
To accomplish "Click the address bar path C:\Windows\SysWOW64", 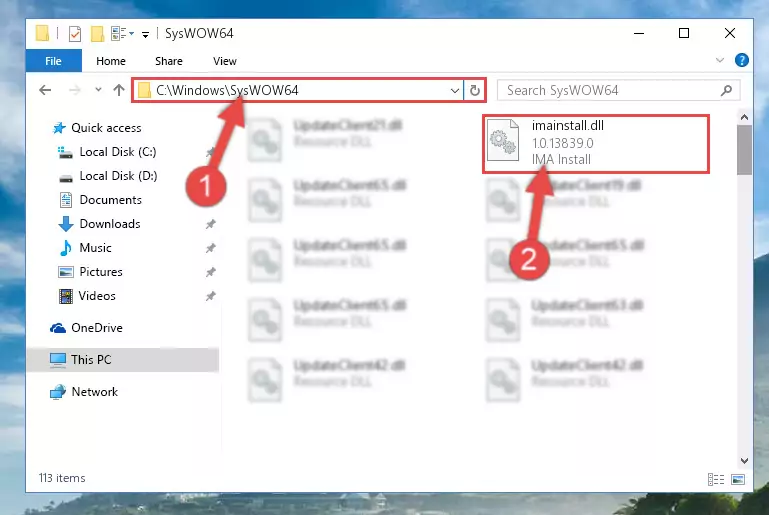I will (x=227, y=90).
